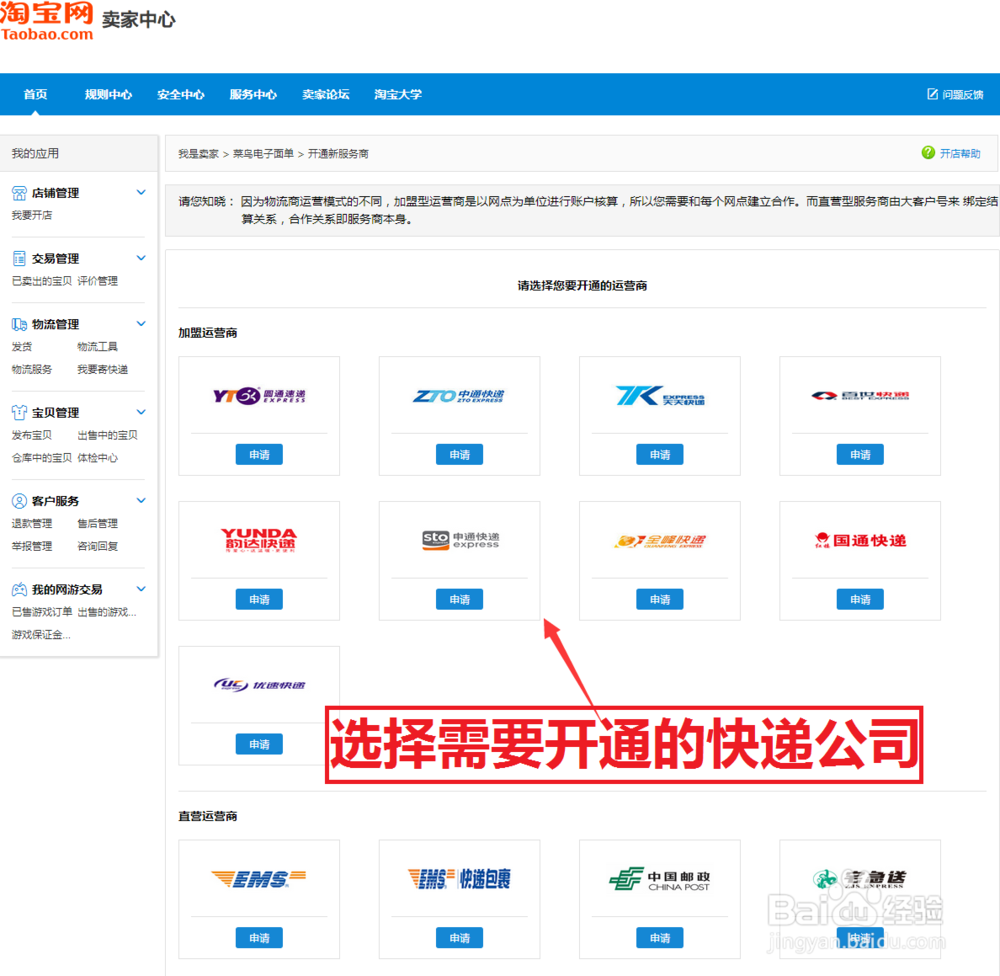This screenshot has height=976, width=1000.
Task: Apply for 优速快递 service
Action: click(259, 744)
